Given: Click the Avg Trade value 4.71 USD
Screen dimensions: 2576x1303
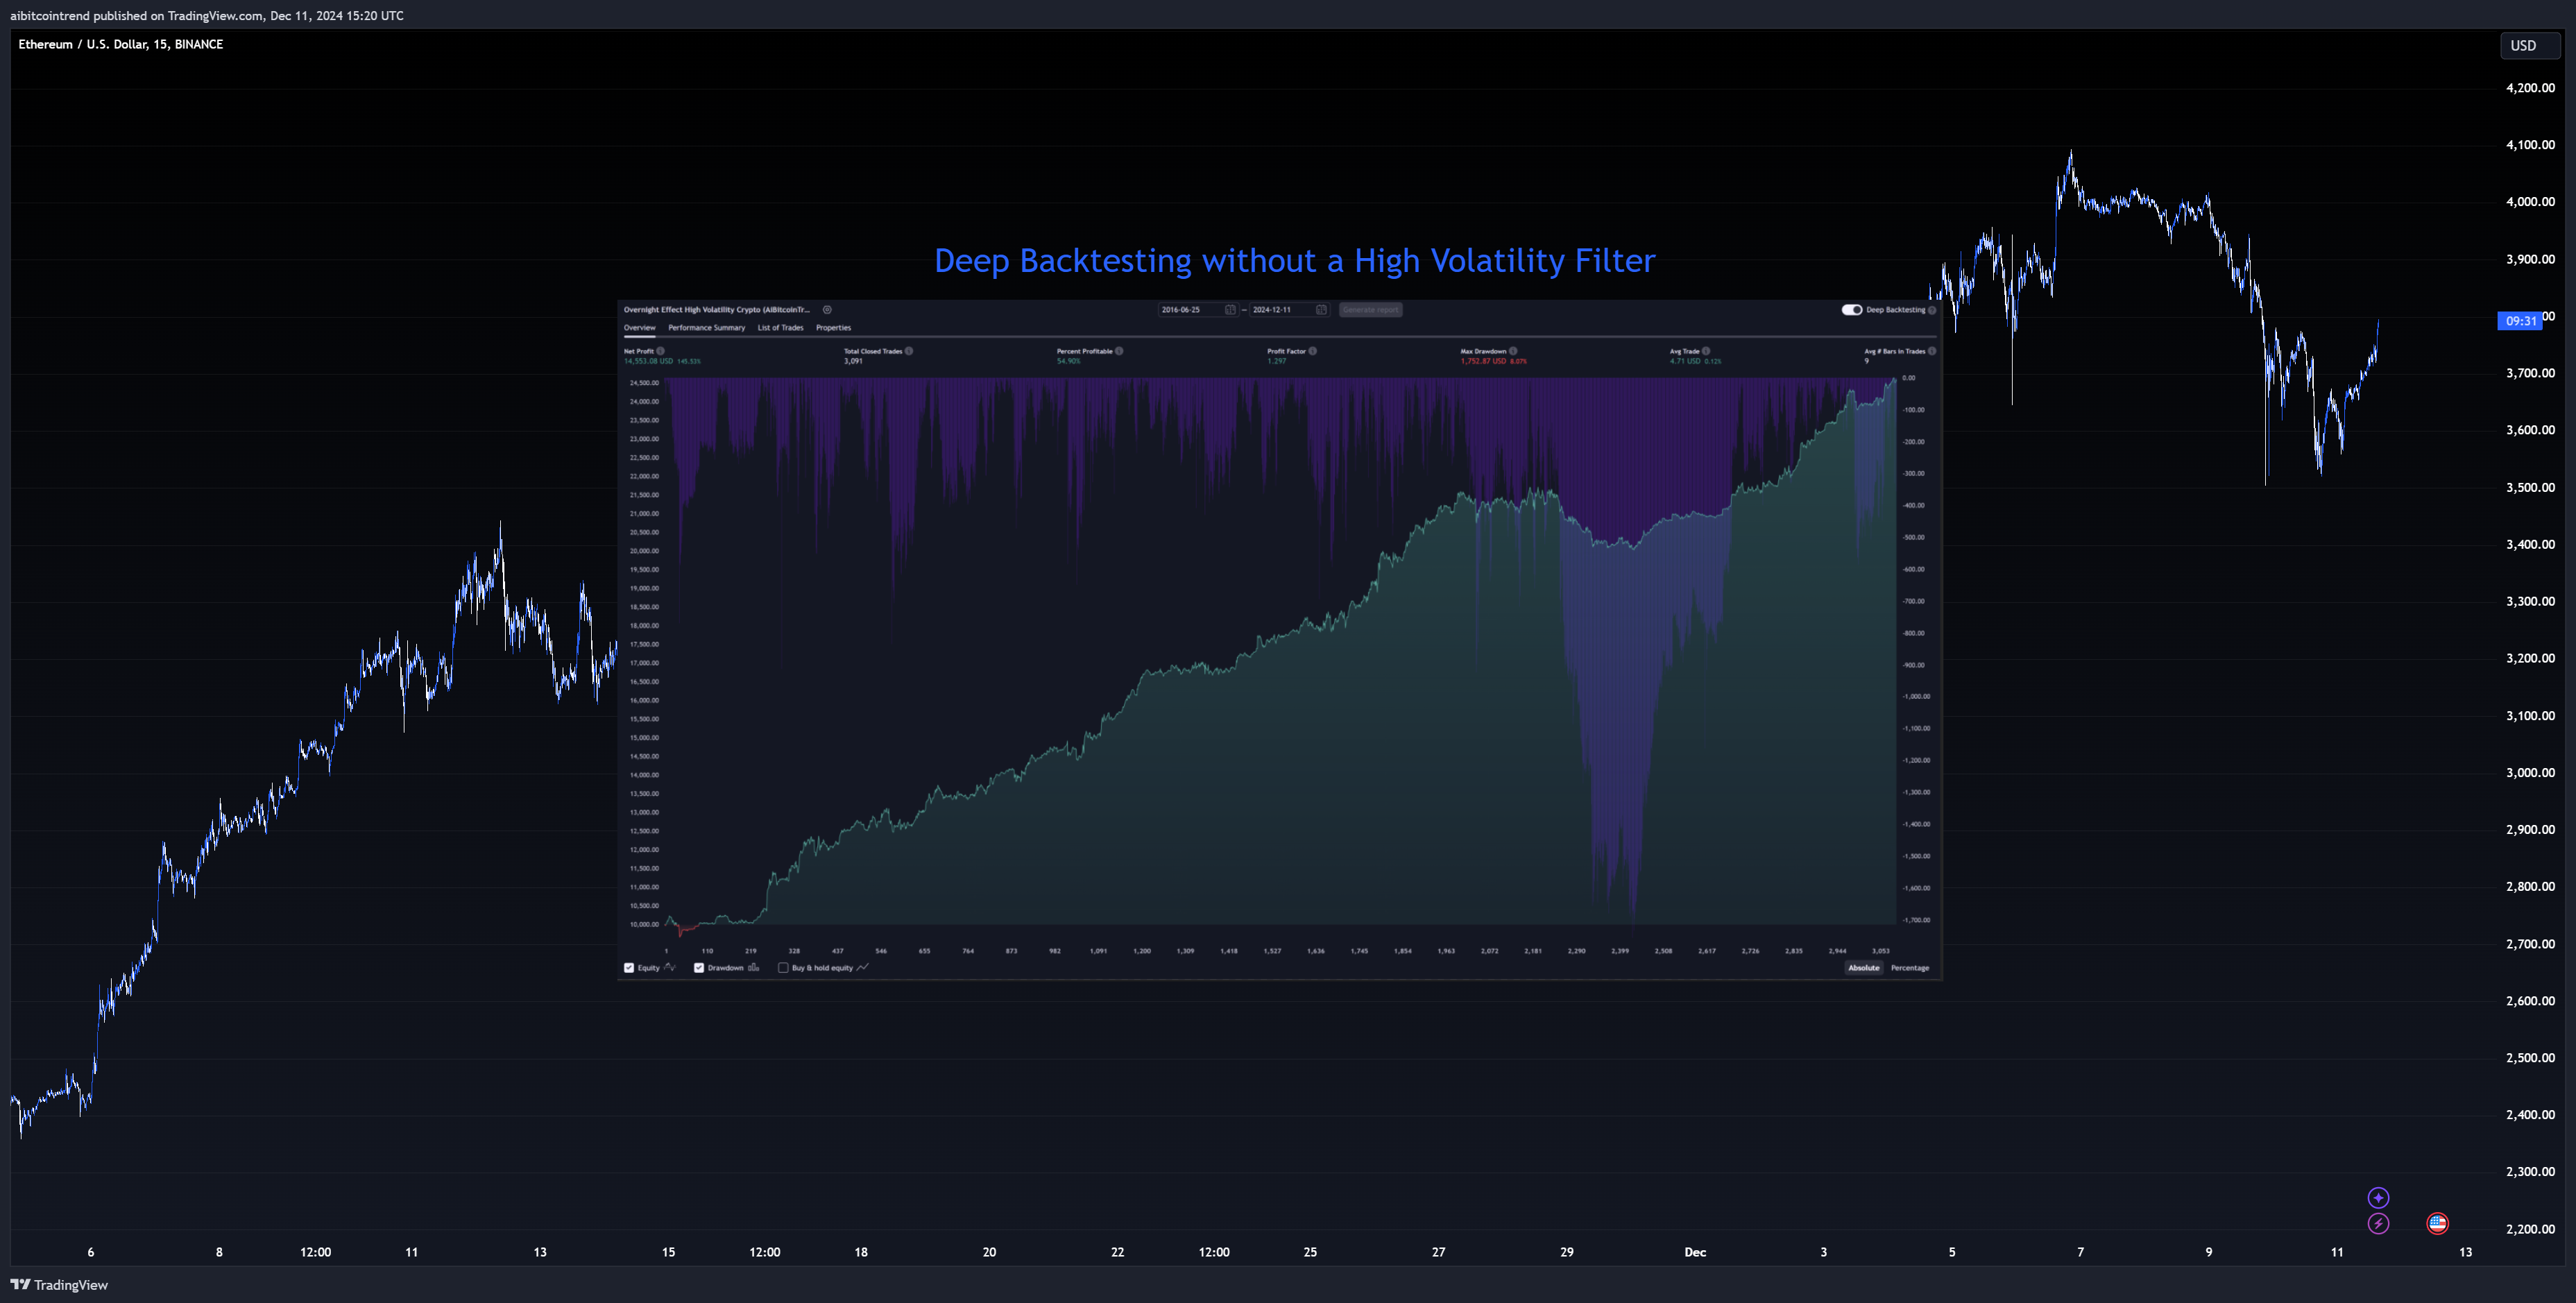Looking at the screenshot, I should [x=1685, y=361].
